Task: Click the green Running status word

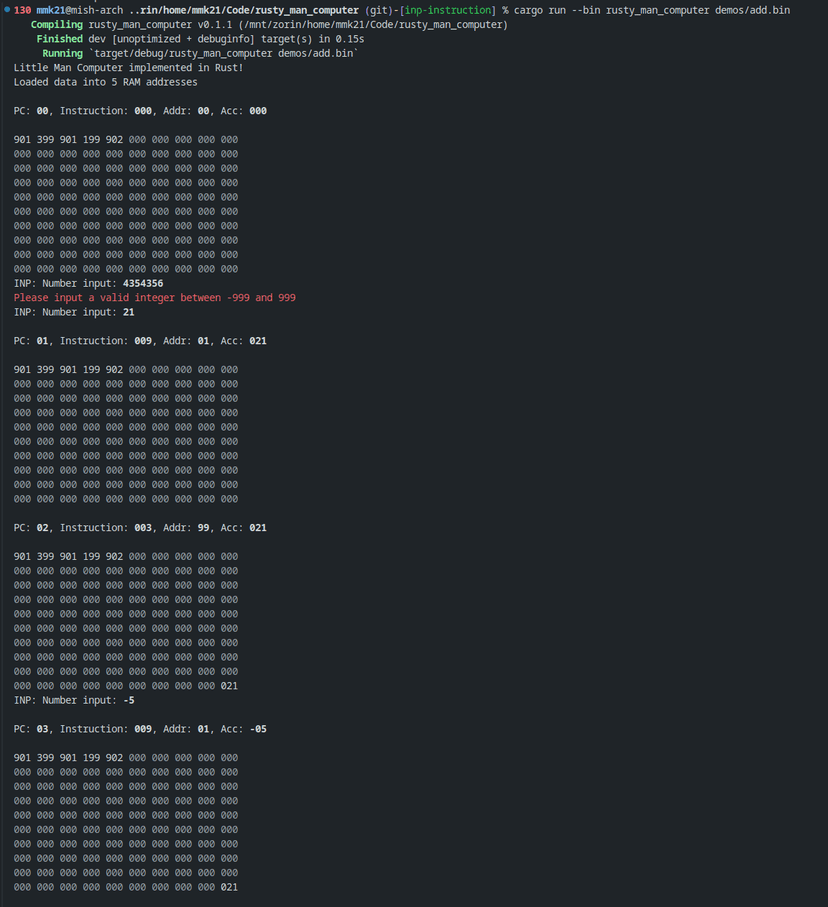Action: [63, 53]
